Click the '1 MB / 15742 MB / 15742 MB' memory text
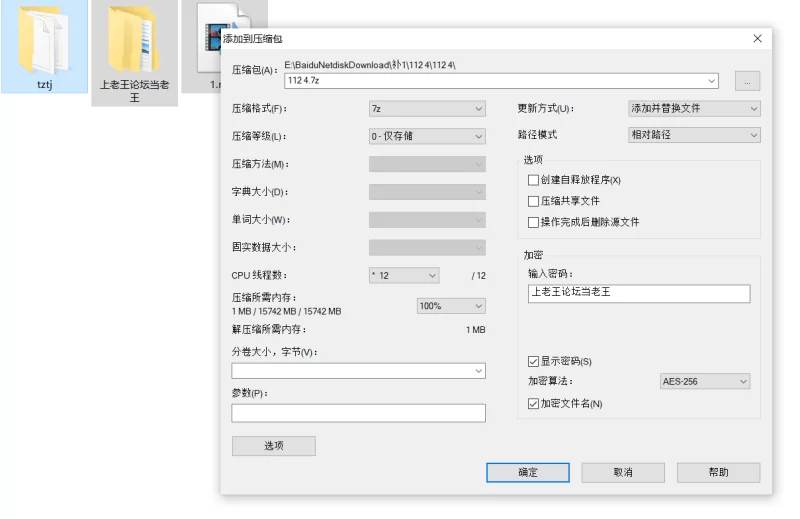This screenshot has width=800, height=519. coord(286,311)
